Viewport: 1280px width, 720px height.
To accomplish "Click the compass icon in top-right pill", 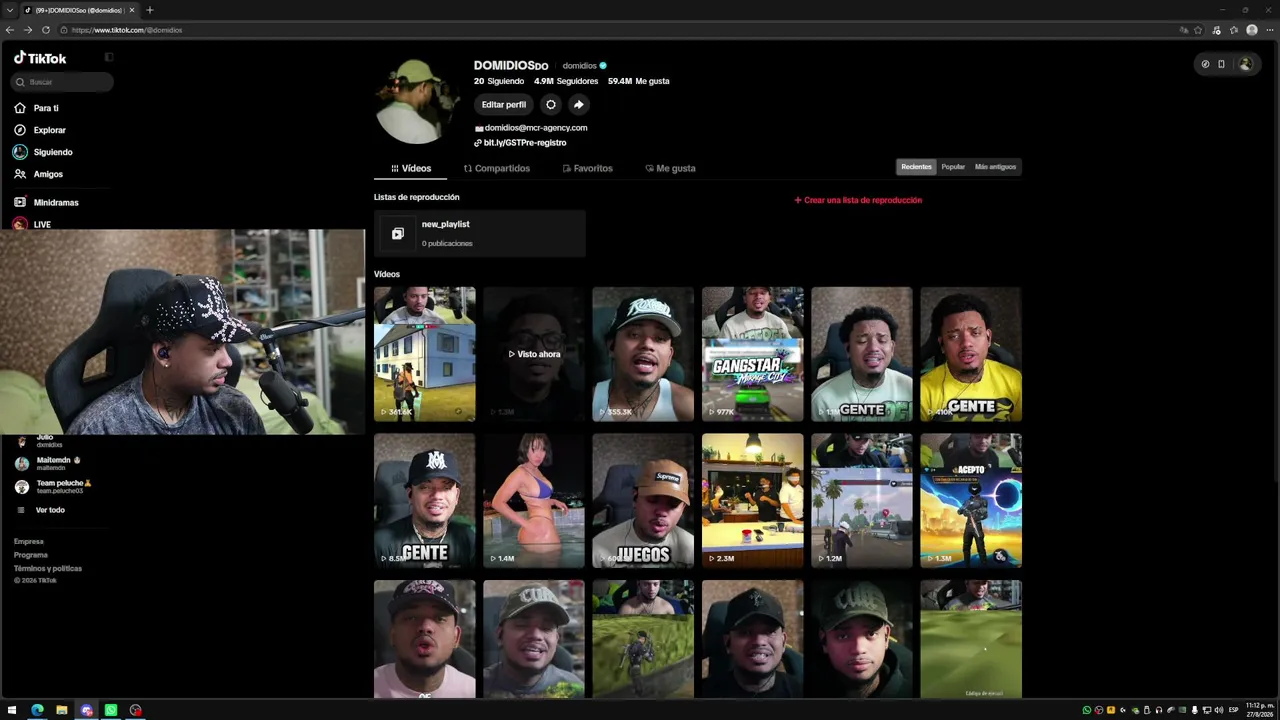I will 1205,64.
